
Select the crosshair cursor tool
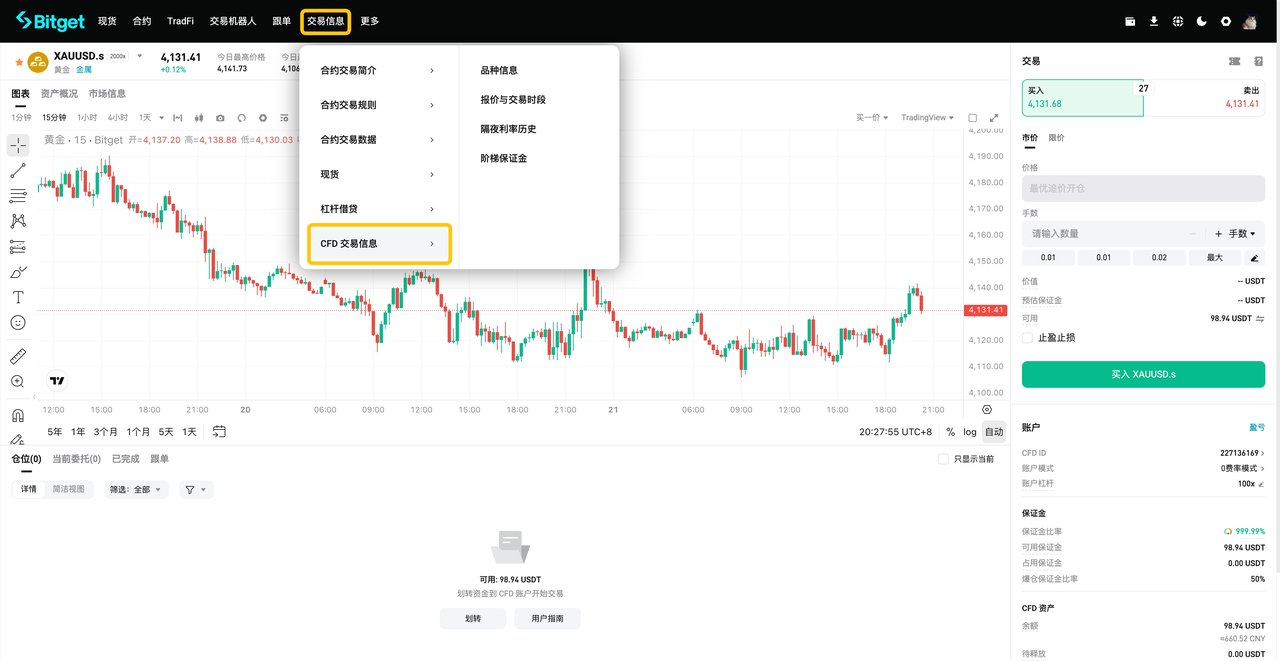18,145
